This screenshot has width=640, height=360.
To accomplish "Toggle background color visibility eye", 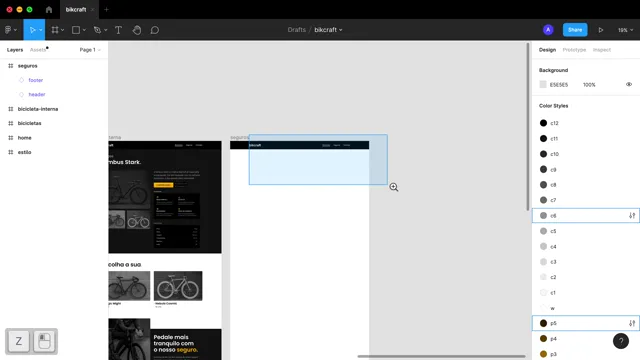I will pyautogui.click(x=629, y=84).
